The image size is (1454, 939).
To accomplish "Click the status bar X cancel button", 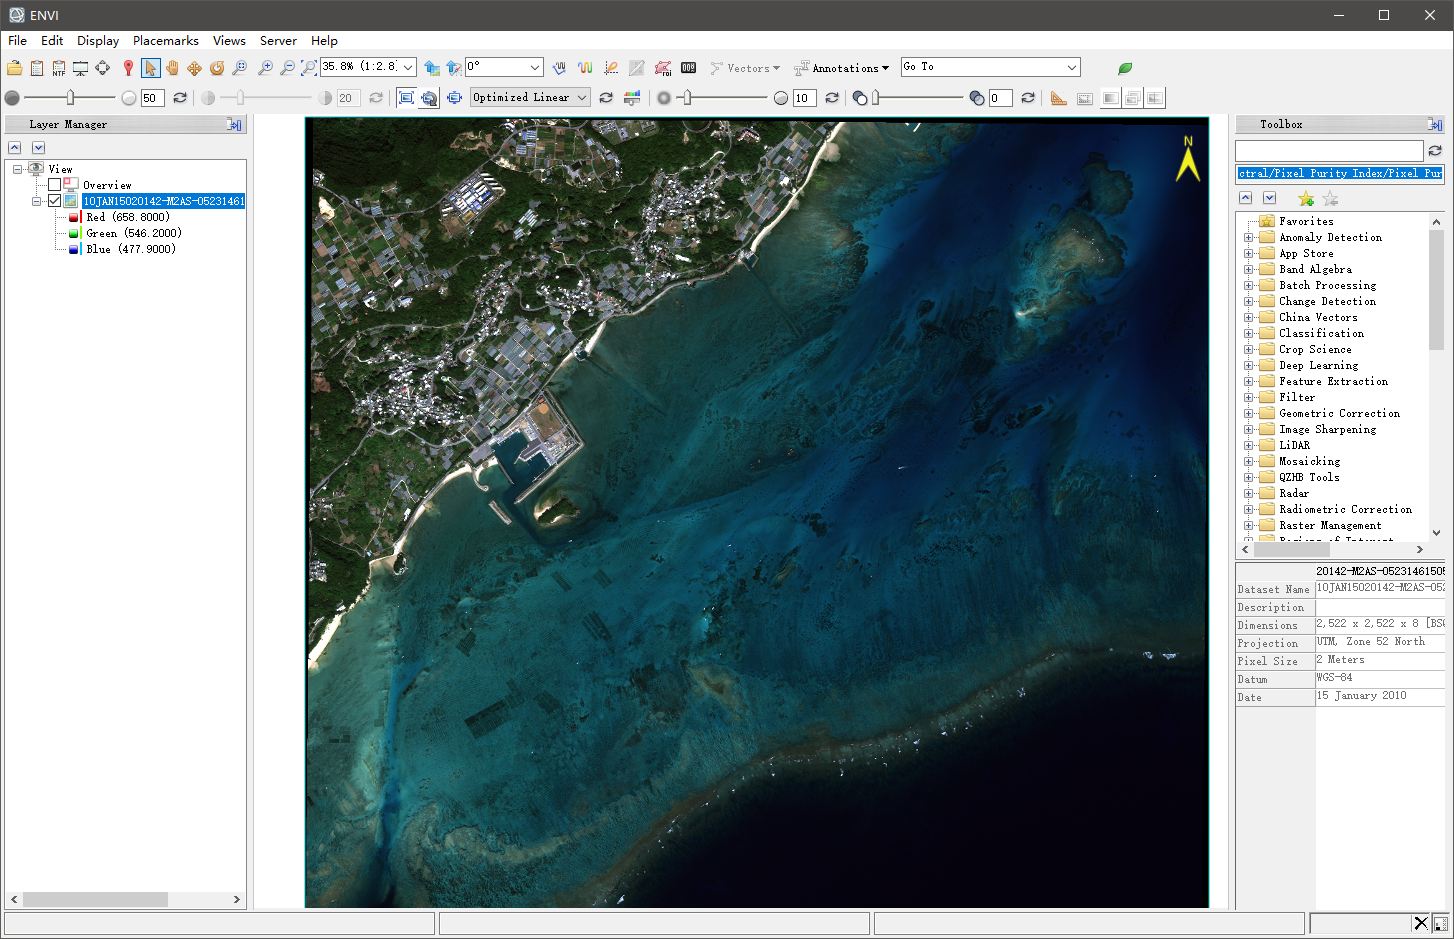I will click(1421, 923).
